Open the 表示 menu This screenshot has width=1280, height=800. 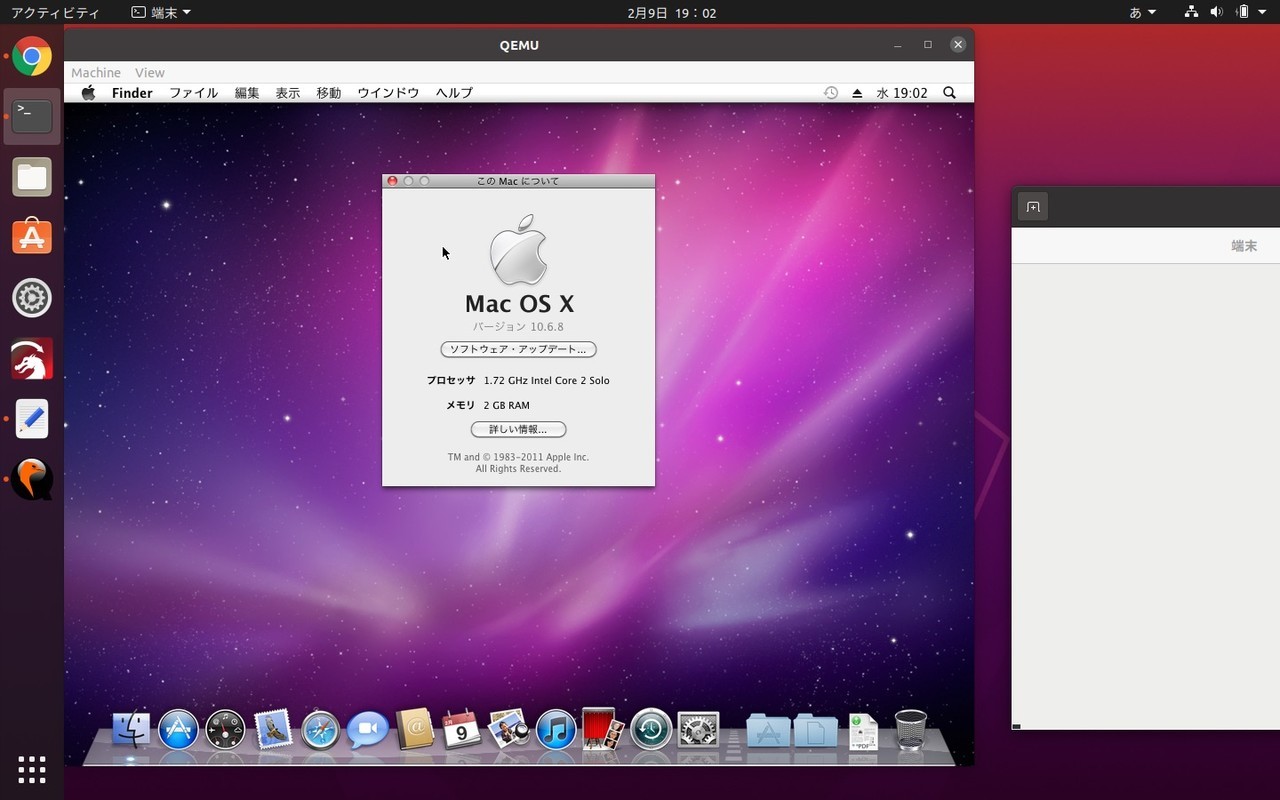(288, 93)
